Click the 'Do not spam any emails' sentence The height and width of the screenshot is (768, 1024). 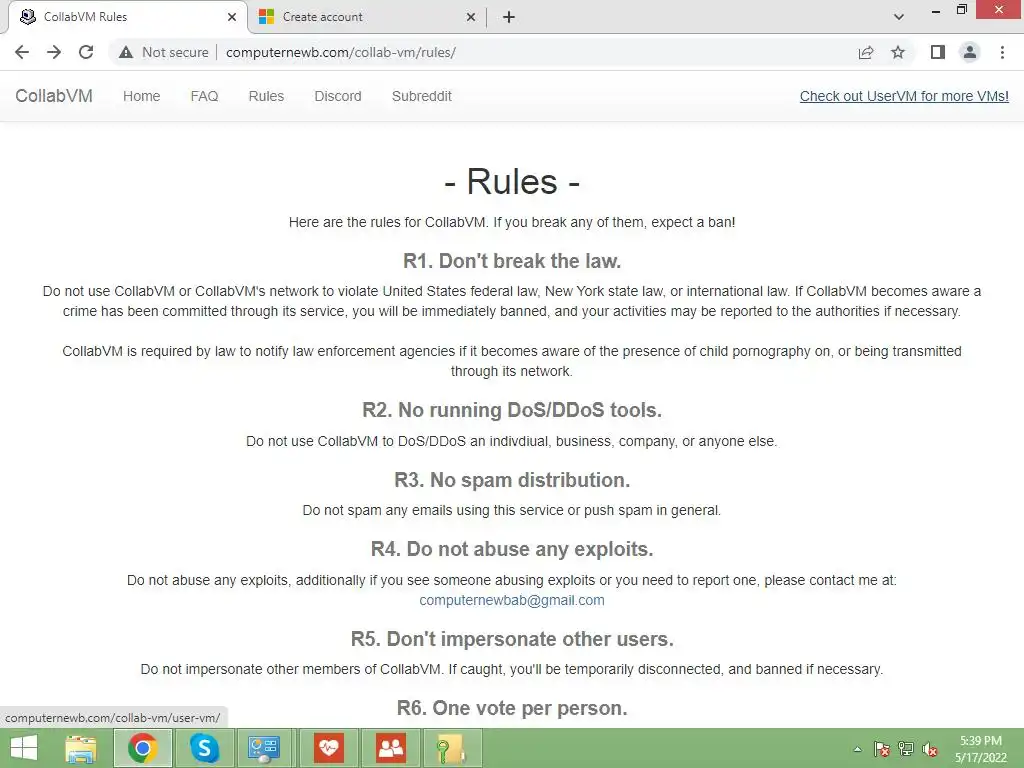click(512, 510)
